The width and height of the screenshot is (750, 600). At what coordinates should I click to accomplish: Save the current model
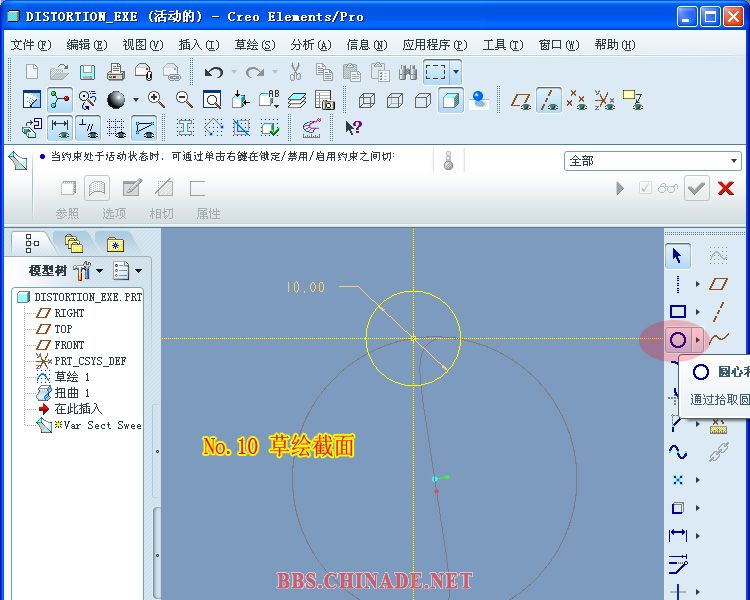click(88, 72)
